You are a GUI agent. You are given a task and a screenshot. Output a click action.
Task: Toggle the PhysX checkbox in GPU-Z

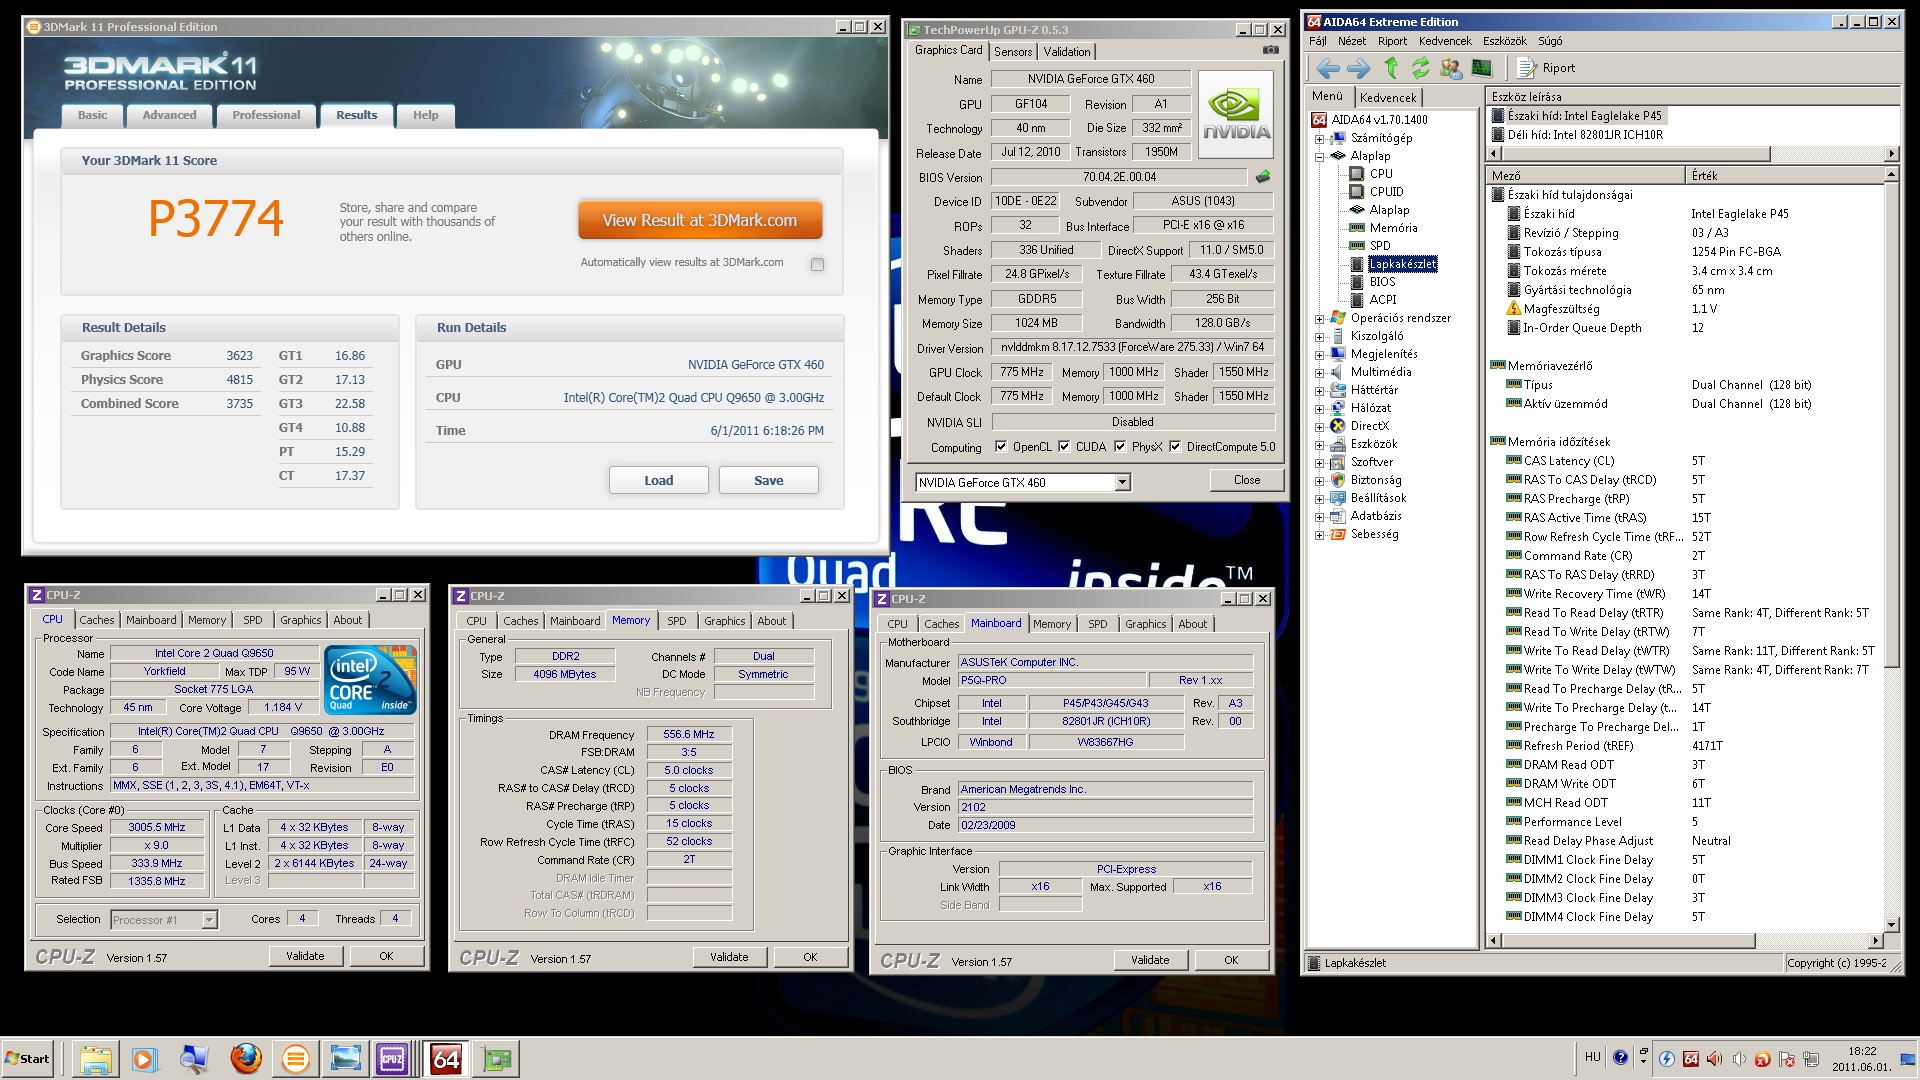[1120, 447]
